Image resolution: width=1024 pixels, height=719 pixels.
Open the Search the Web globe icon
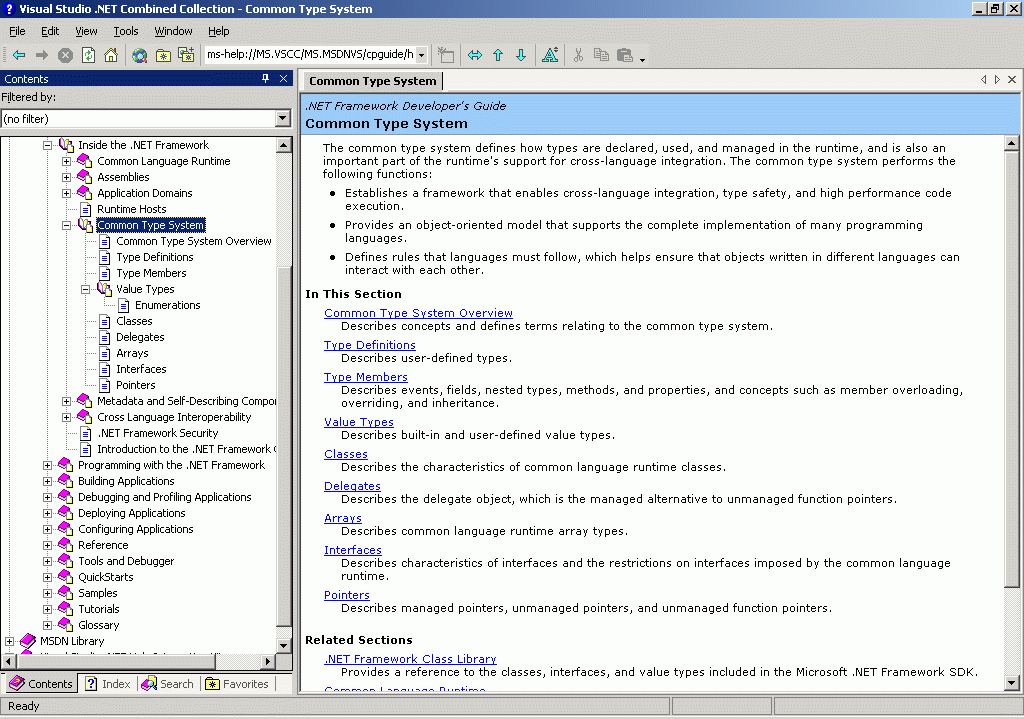139,56
